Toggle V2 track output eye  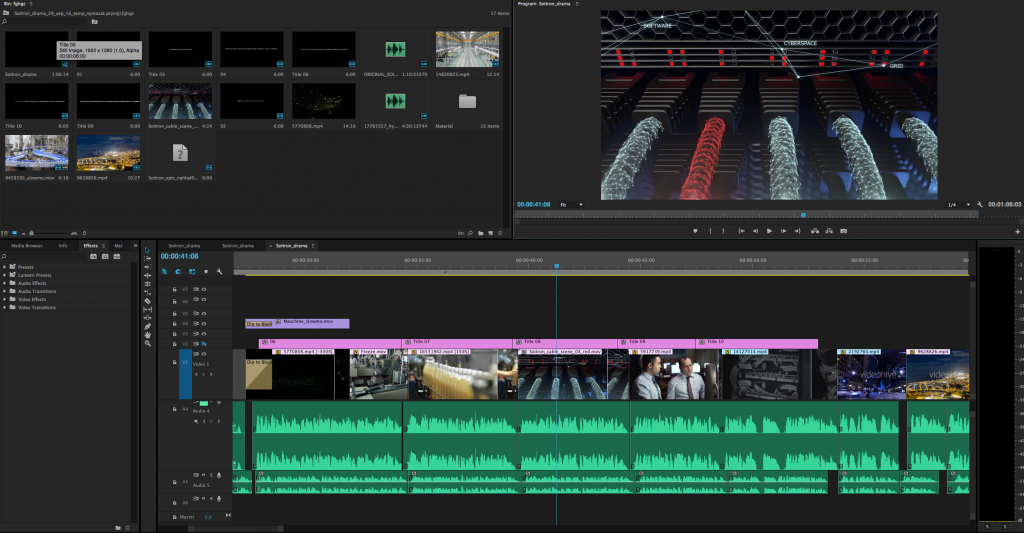click(204, 344)
